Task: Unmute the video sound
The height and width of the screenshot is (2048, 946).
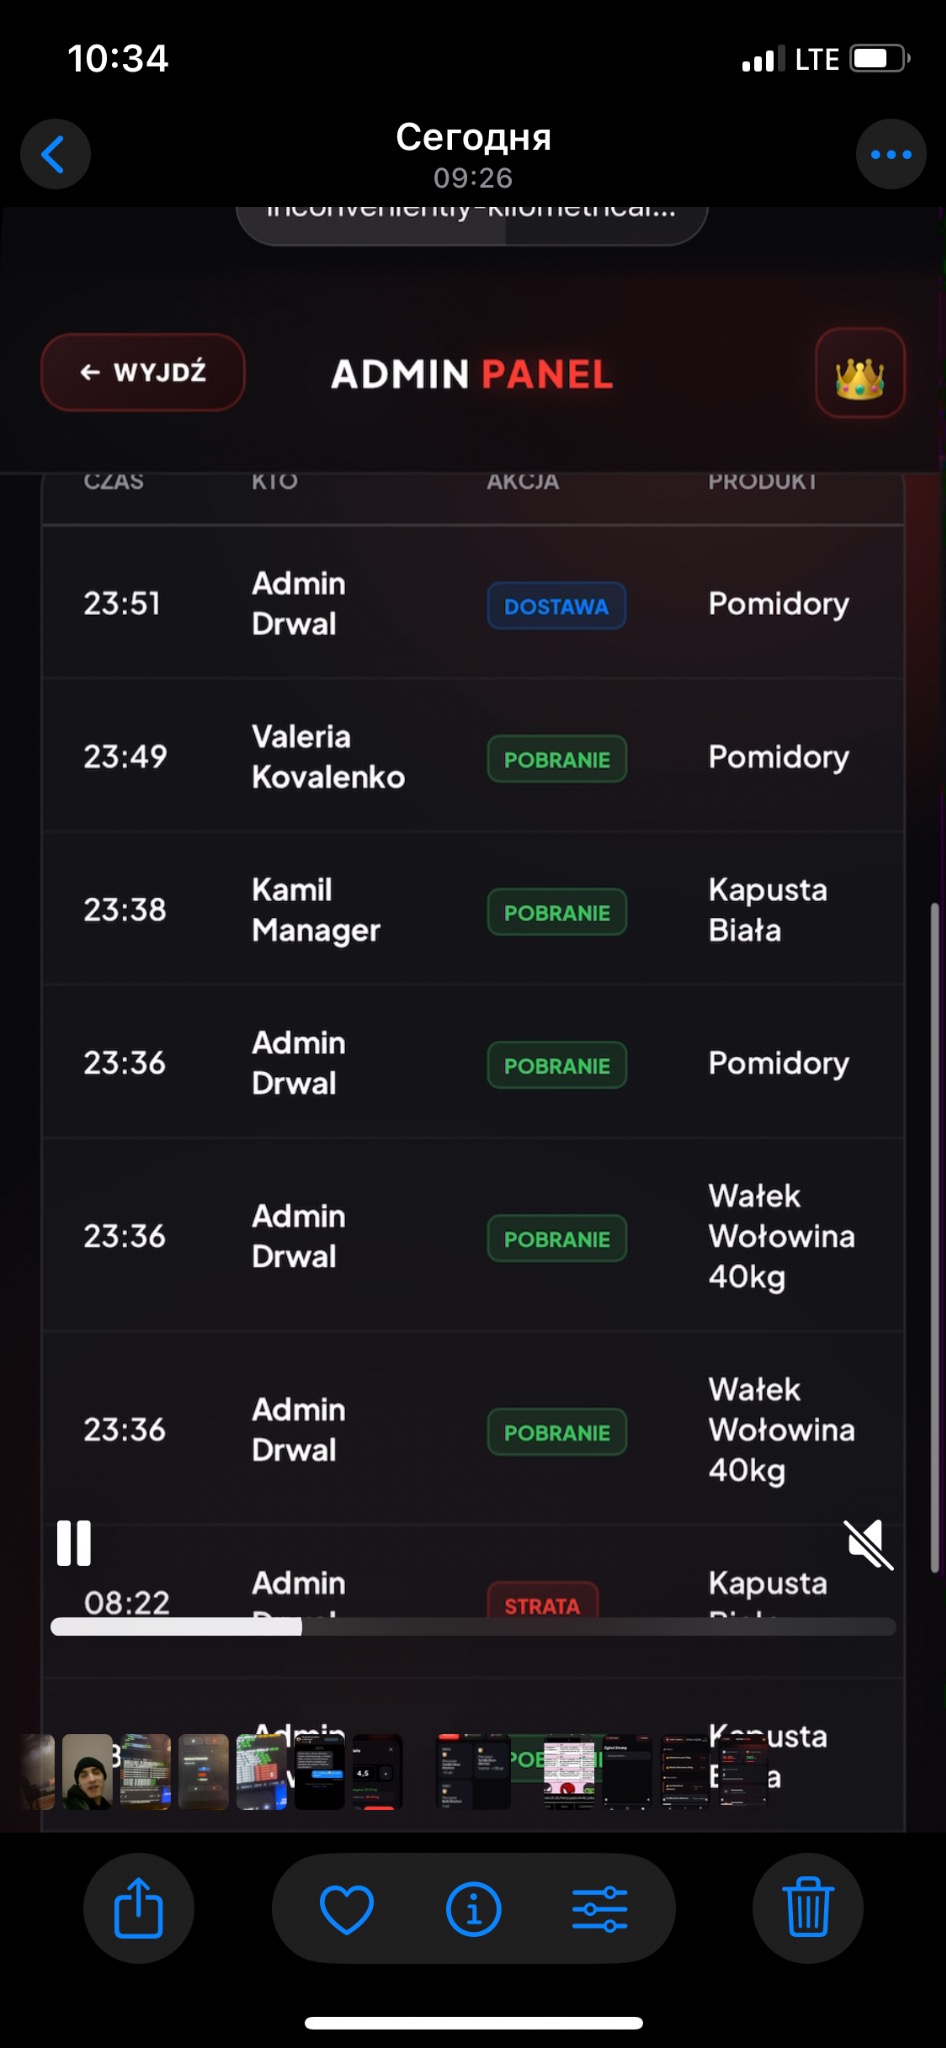Action: click(869, 1545)
